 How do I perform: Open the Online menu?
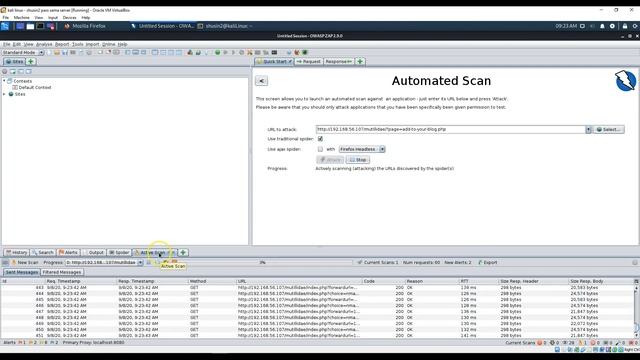coord(109,44)
